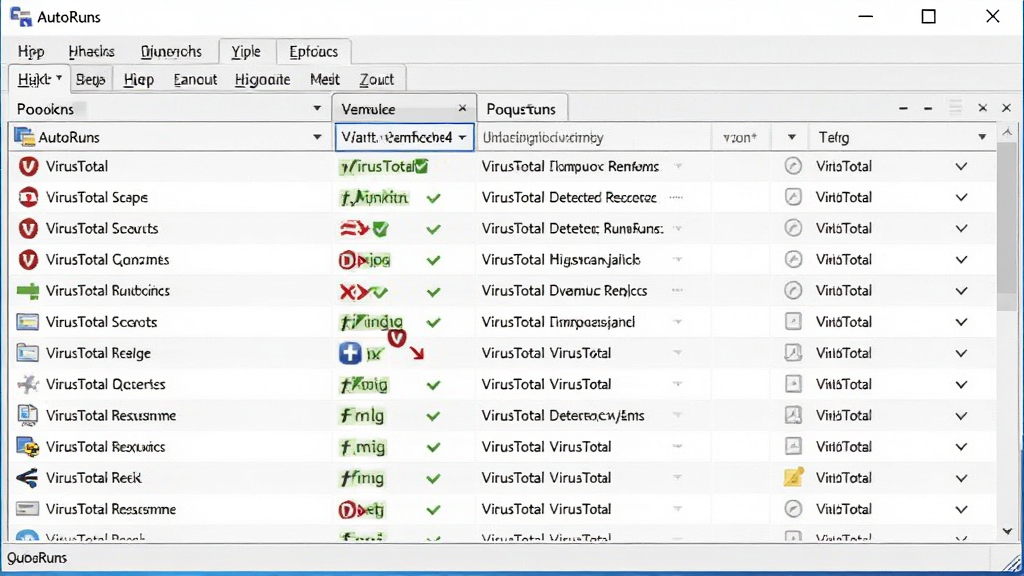Open the Diunerchs menu
1024x576 pixels.
click(171, 52)
